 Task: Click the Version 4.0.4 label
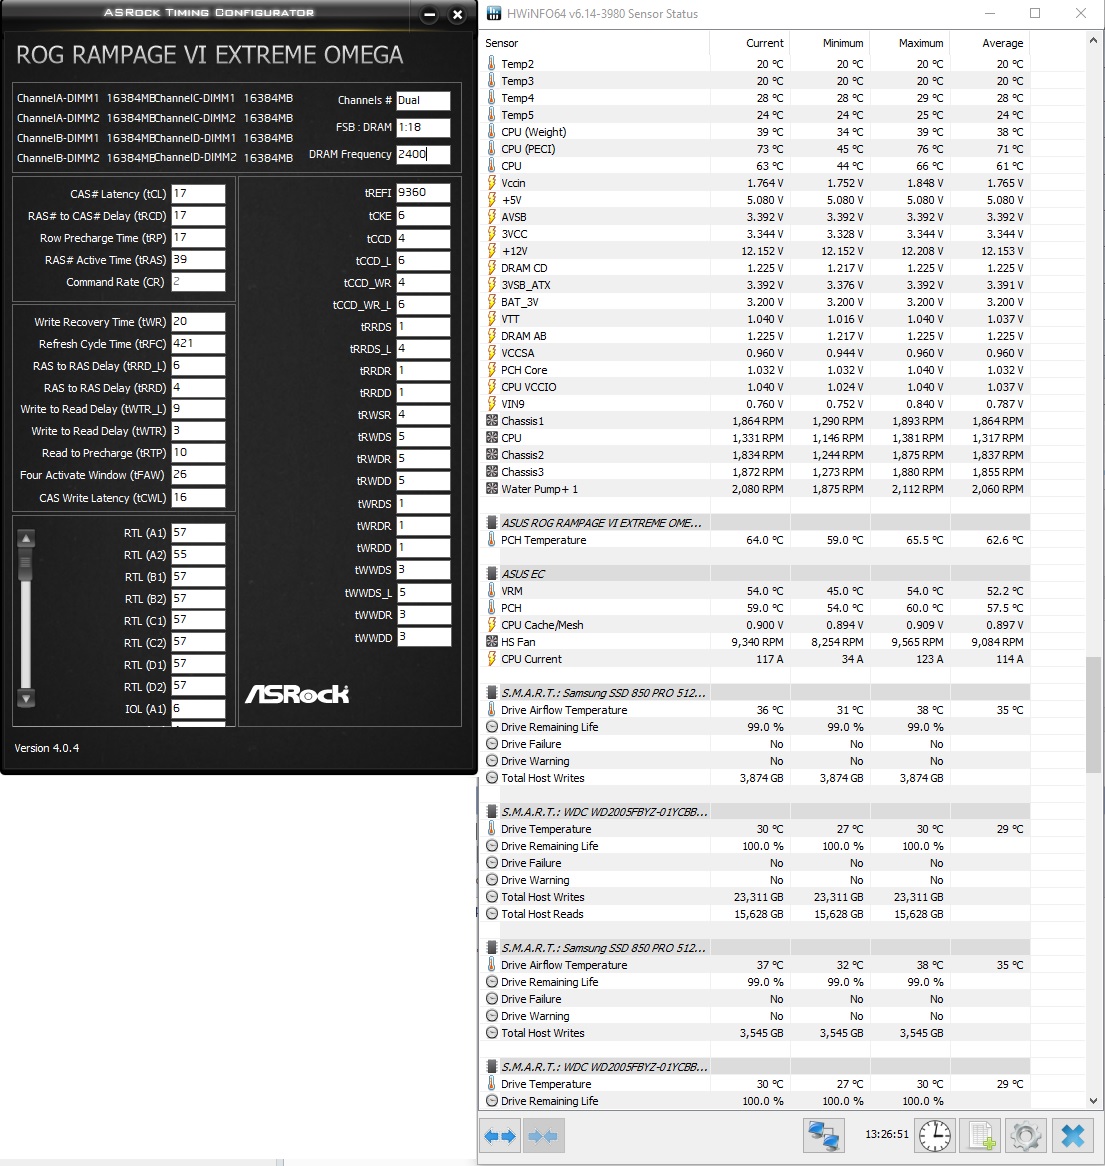(46, 748)
